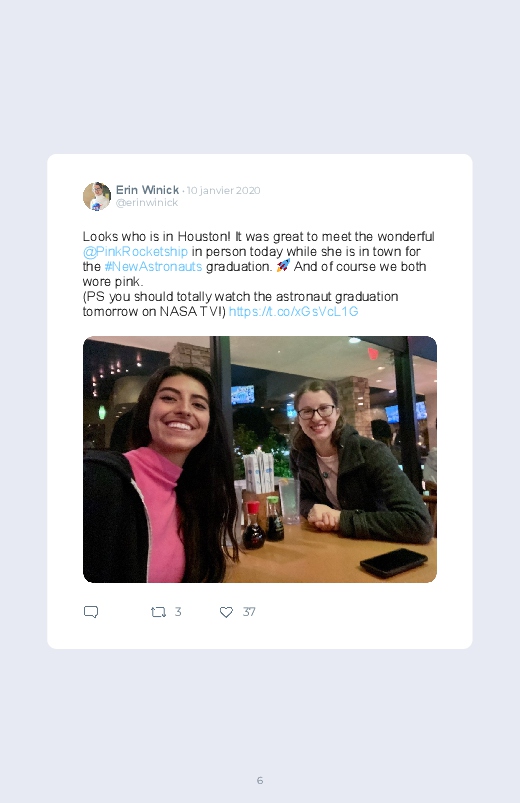Open the 10 janvier 2020 timestamp

(223, 191)
